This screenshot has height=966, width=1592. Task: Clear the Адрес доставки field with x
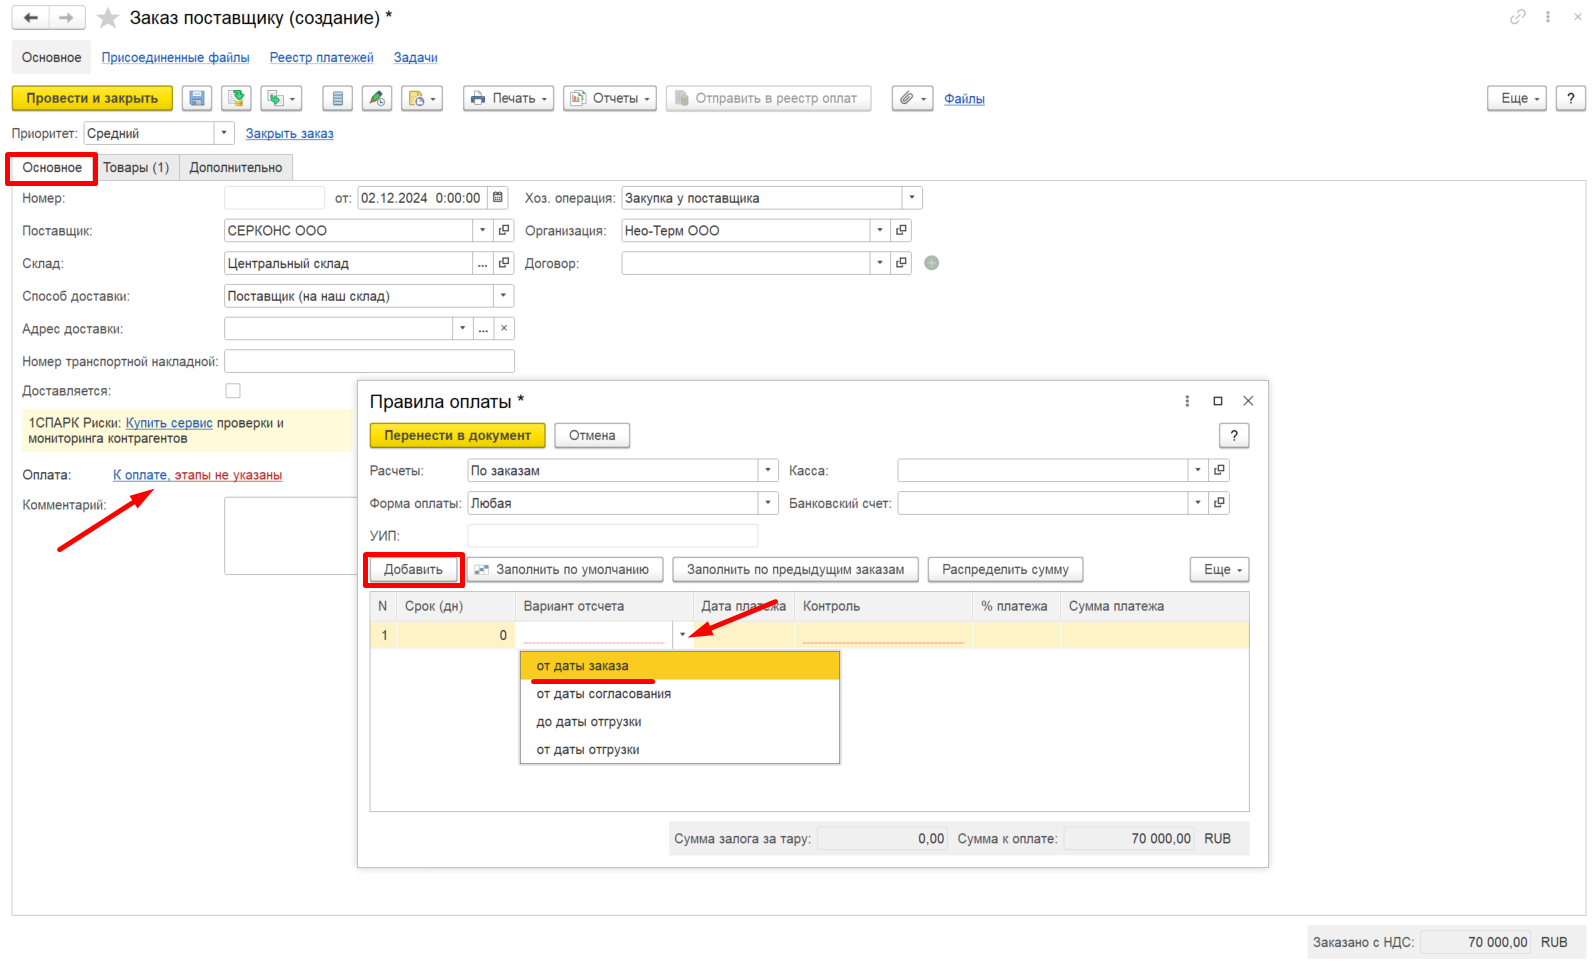pos(504,328)
